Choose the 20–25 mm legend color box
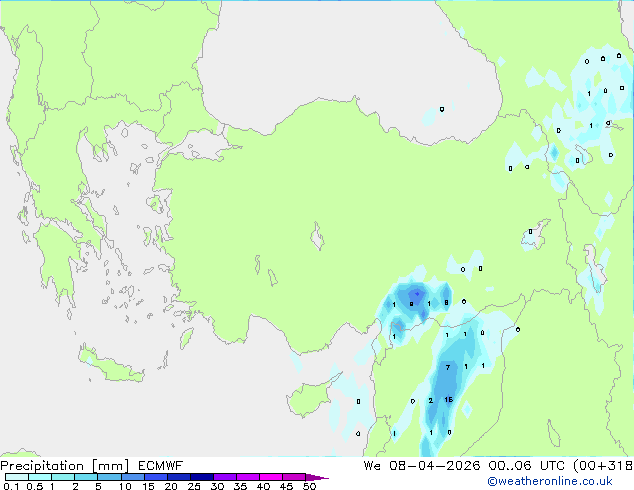This screenshot has width=634, height=490. pos(179,477)
